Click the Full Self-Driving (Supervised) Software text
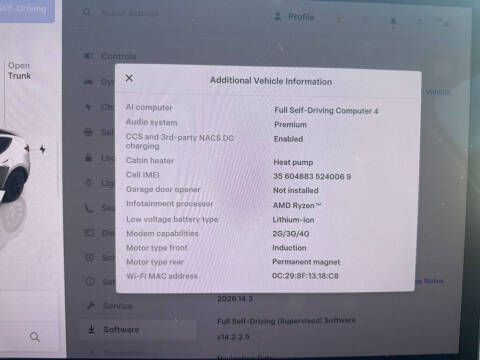 tap(286, 321)
